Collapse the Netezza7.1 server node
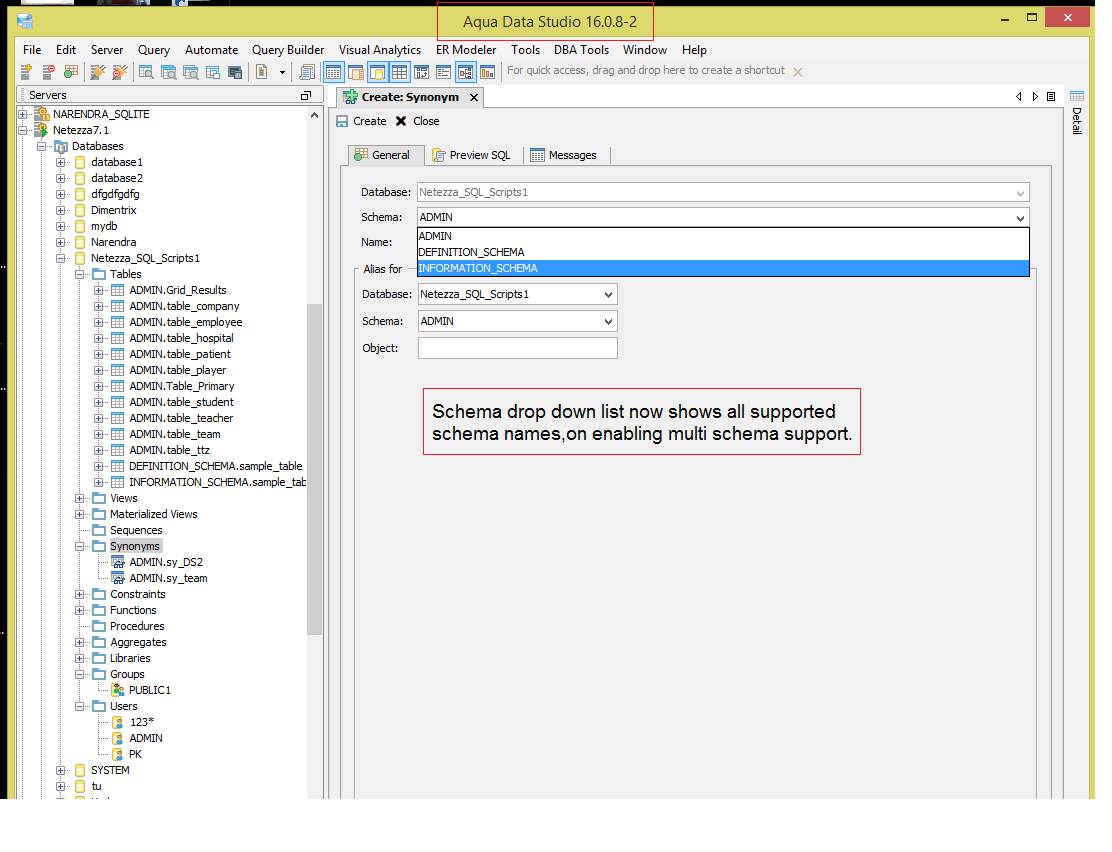1112x852 pixels. pyautogui.click(x=23, y=131)
